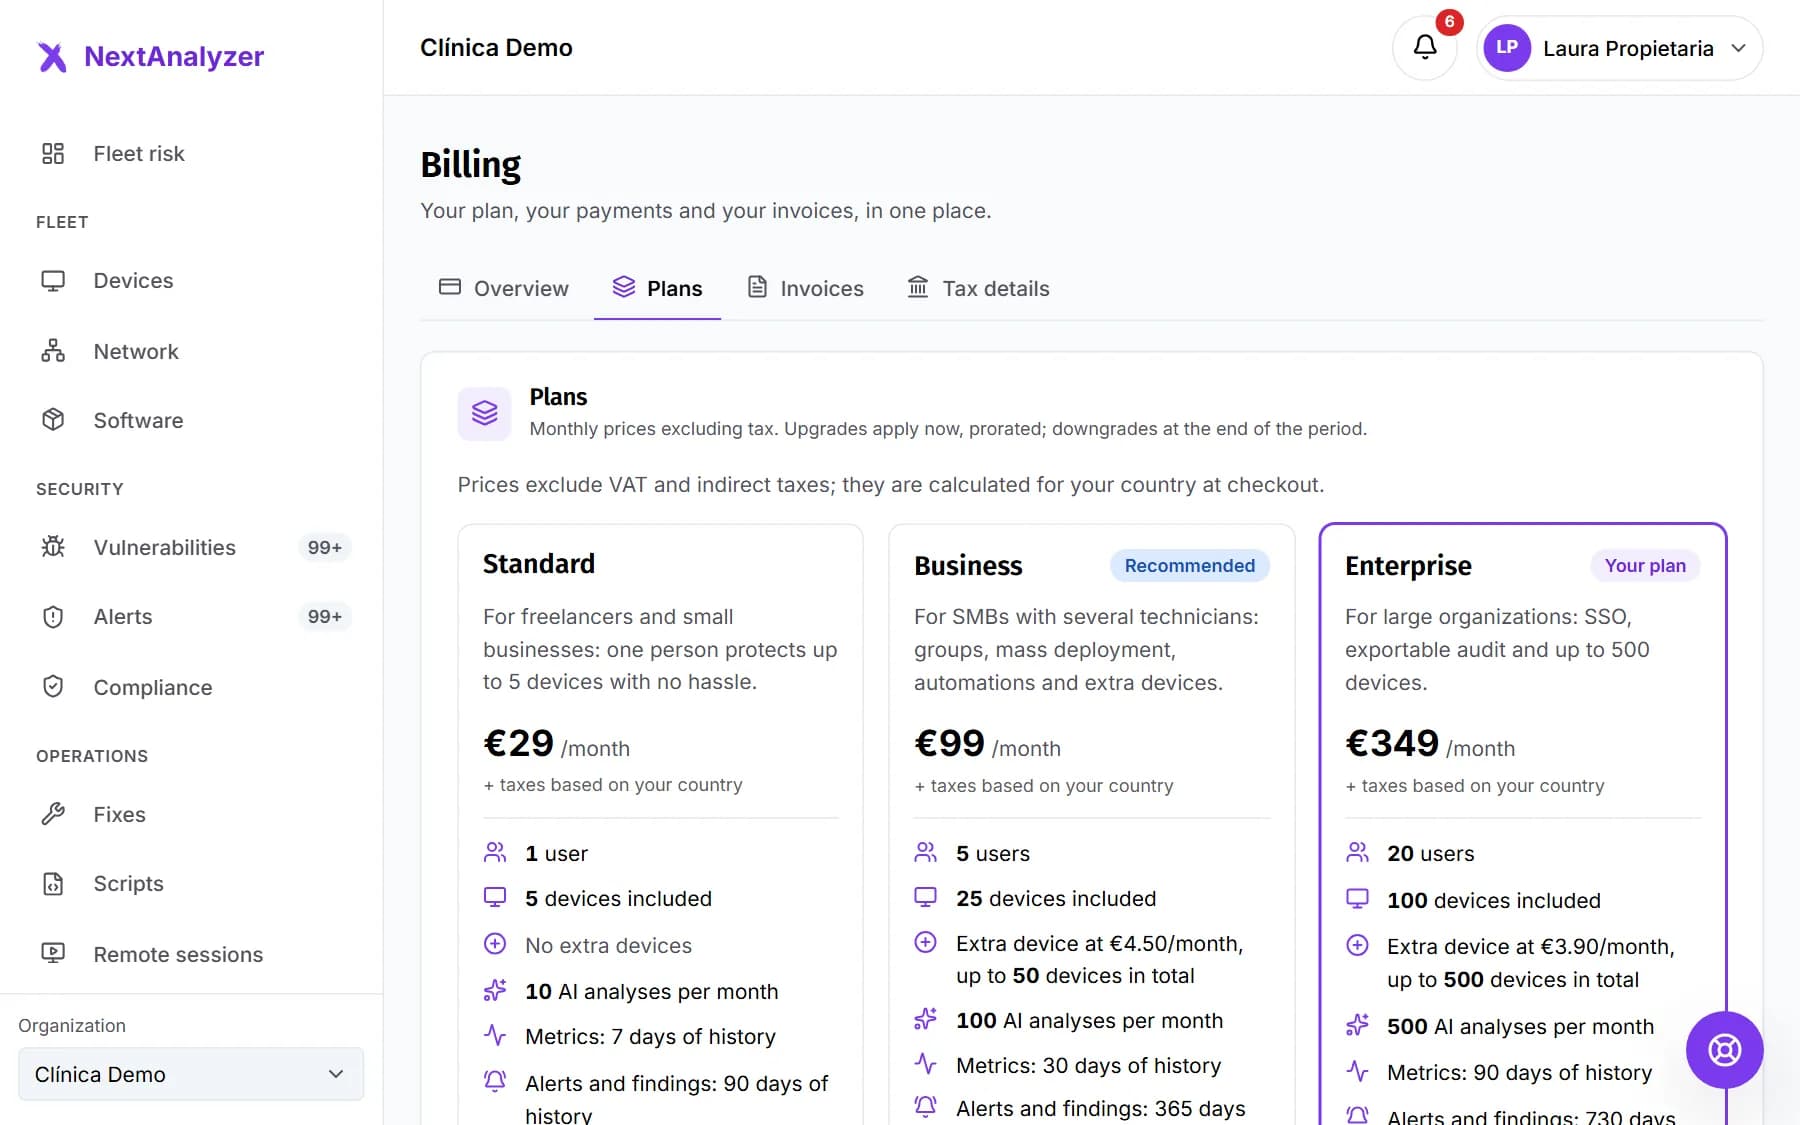Click the plus icon beside 'No extra devices'

tap(495, 943)
